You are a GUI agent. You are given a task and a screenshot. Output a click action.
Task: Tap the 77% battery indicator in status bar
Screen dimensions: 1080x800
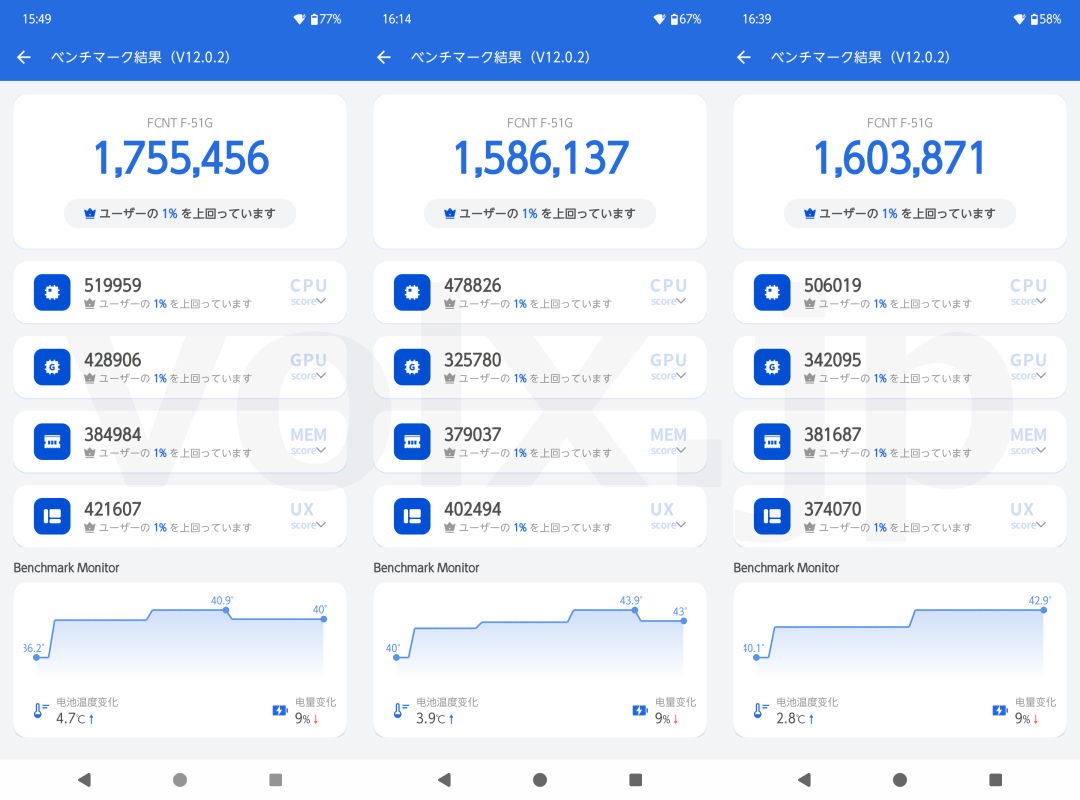[x=326, y=19]
